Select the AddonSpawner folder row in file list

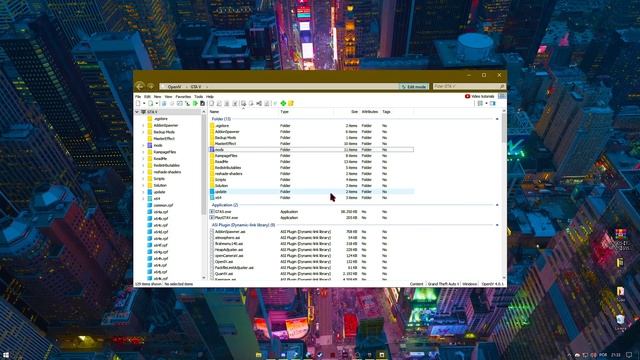click(x=311, y=131)
